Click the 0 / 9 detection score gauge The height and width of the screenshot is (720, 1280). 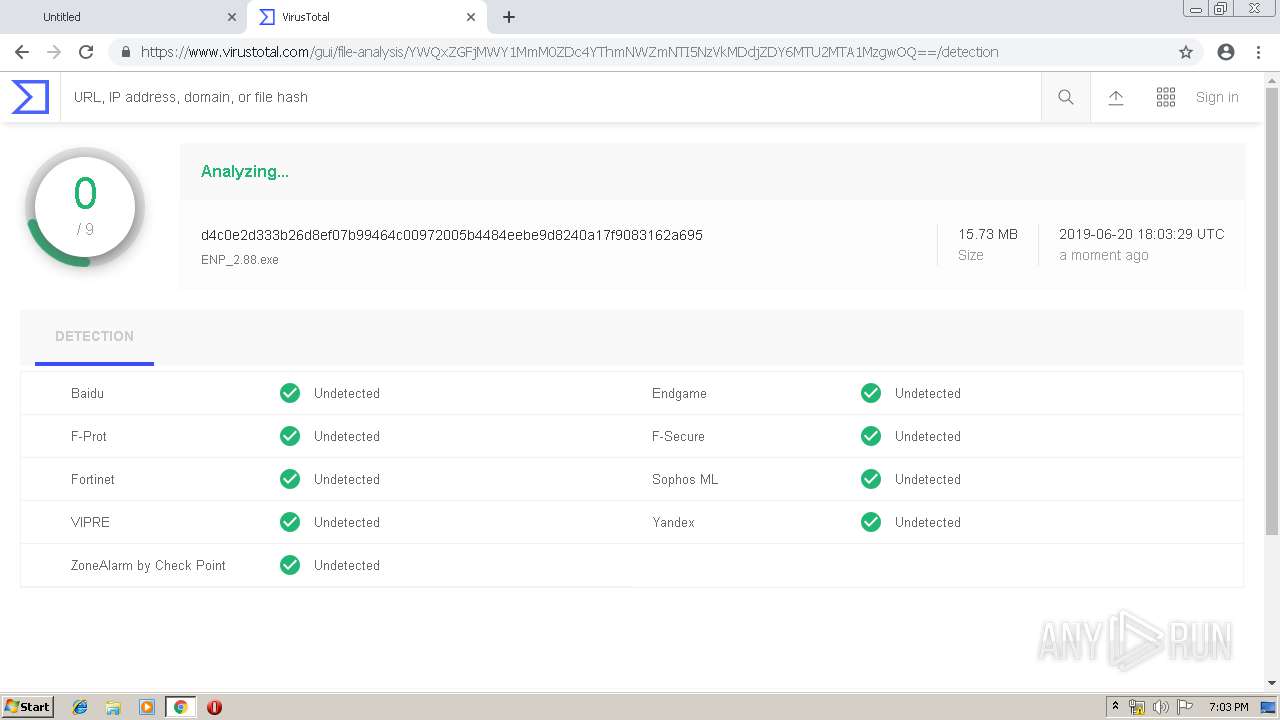[85, 207]
